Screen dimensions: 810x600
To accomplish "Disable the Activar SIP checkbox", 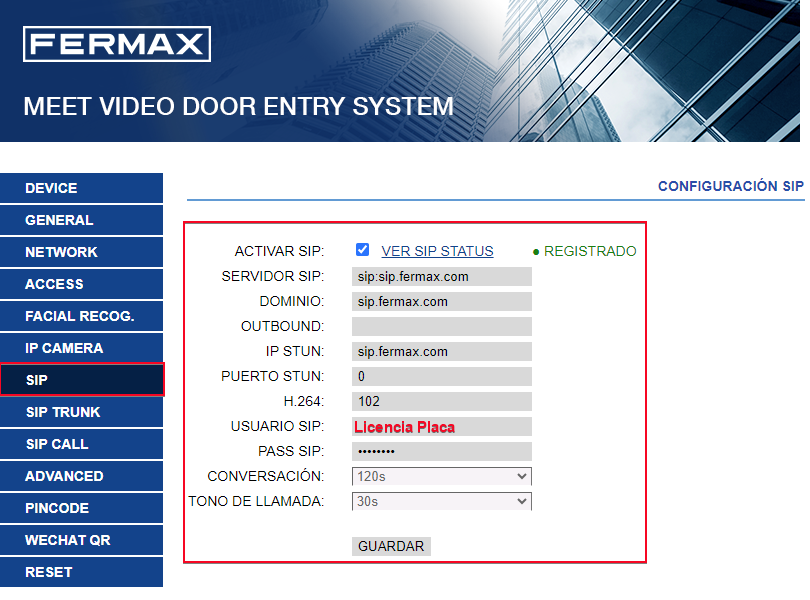I will (362, 250).
